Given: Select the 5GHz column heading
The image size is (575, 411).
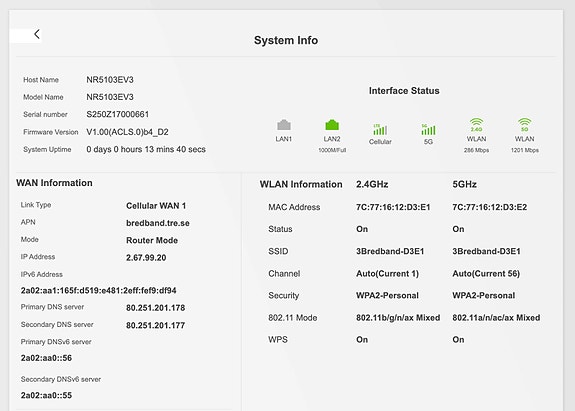Looking at the screenshot, I should point(464,184).
